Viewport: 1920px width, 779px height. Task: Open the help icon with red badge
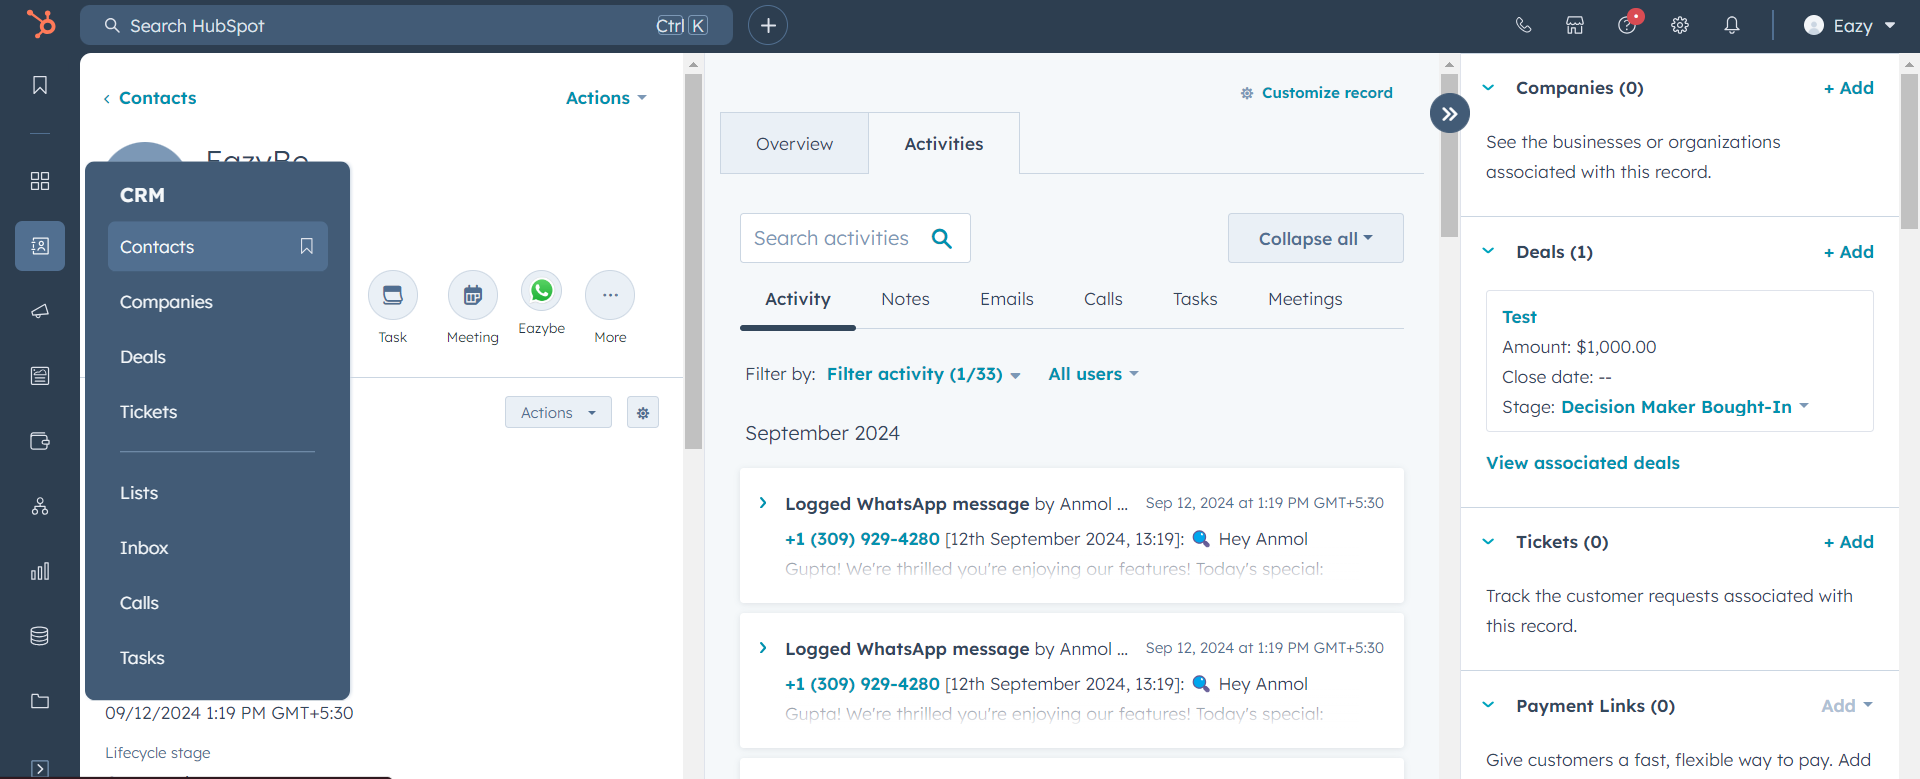(1628, 24)
